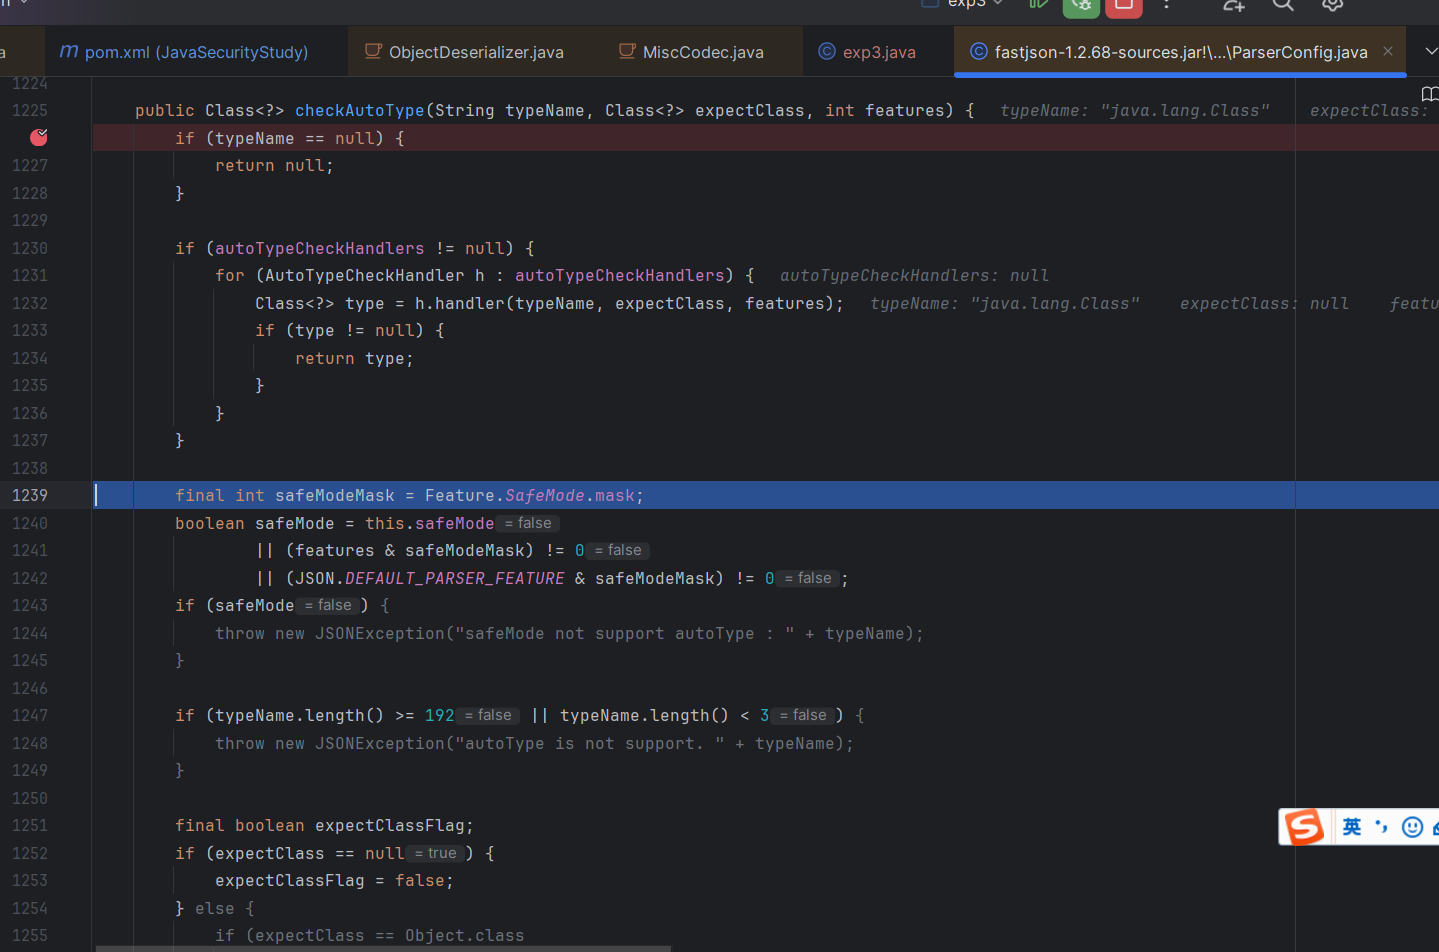Switch to the MiscCodec.java tab
Screen dimensions: 1439x952
tap(691, 52)
